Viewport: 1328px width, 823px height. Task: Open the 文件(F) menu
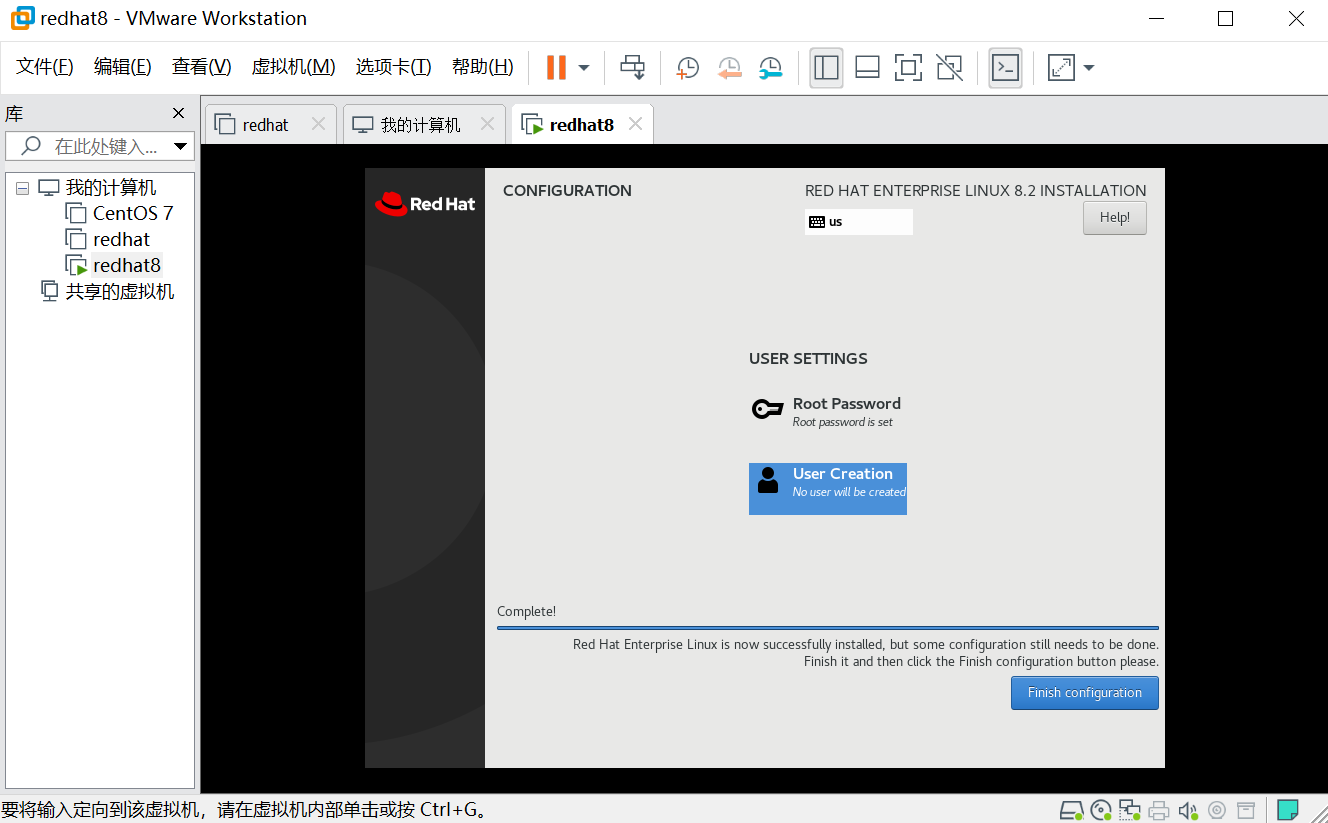pos(45,67)
